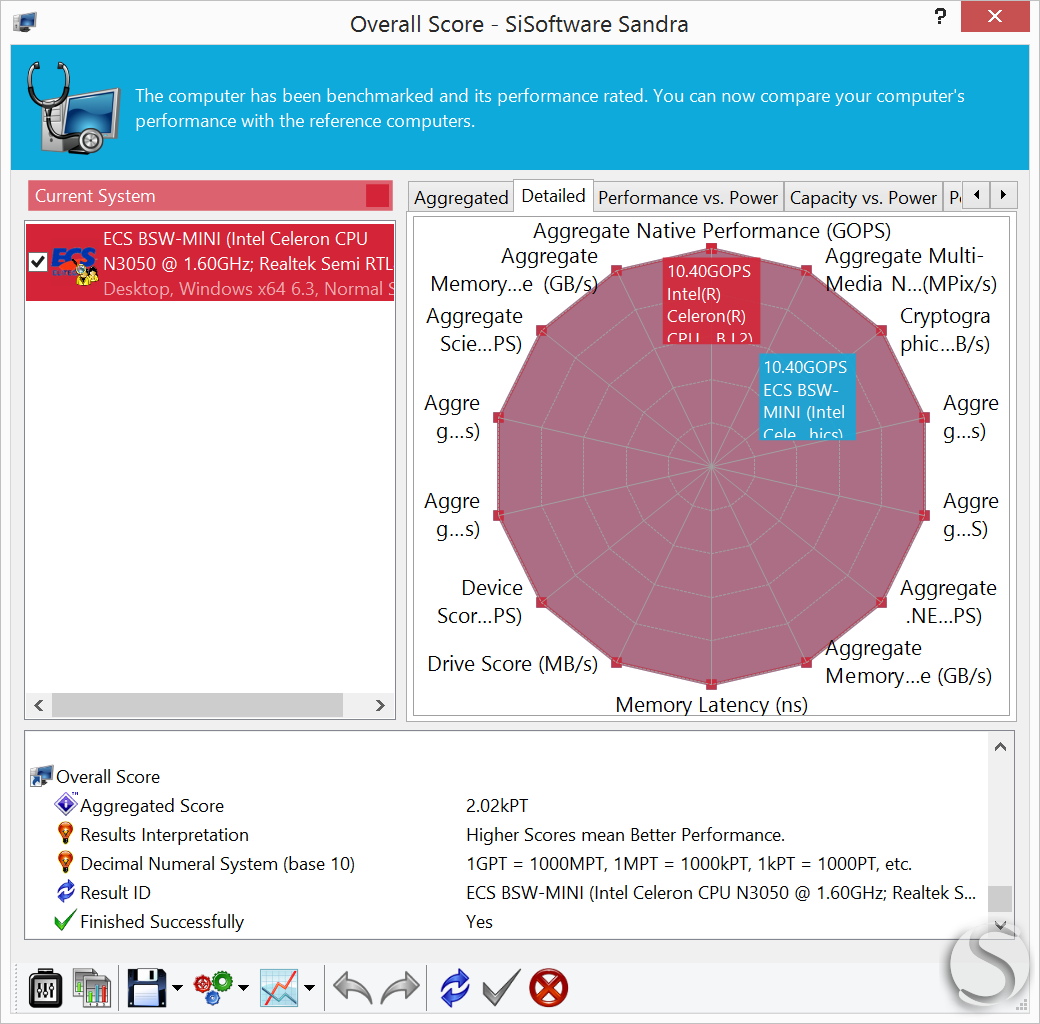Viewport: 1040px width, 1024px height.
Task: Select the Aggregated Score row label
Action: pos(152,805)
